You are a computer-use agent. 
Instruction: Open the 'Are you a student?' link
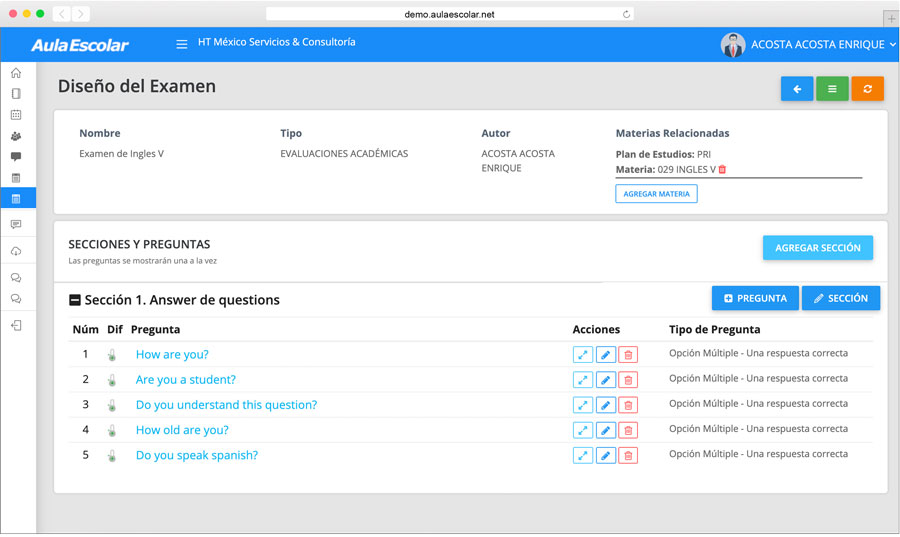[x=185, y=380]
